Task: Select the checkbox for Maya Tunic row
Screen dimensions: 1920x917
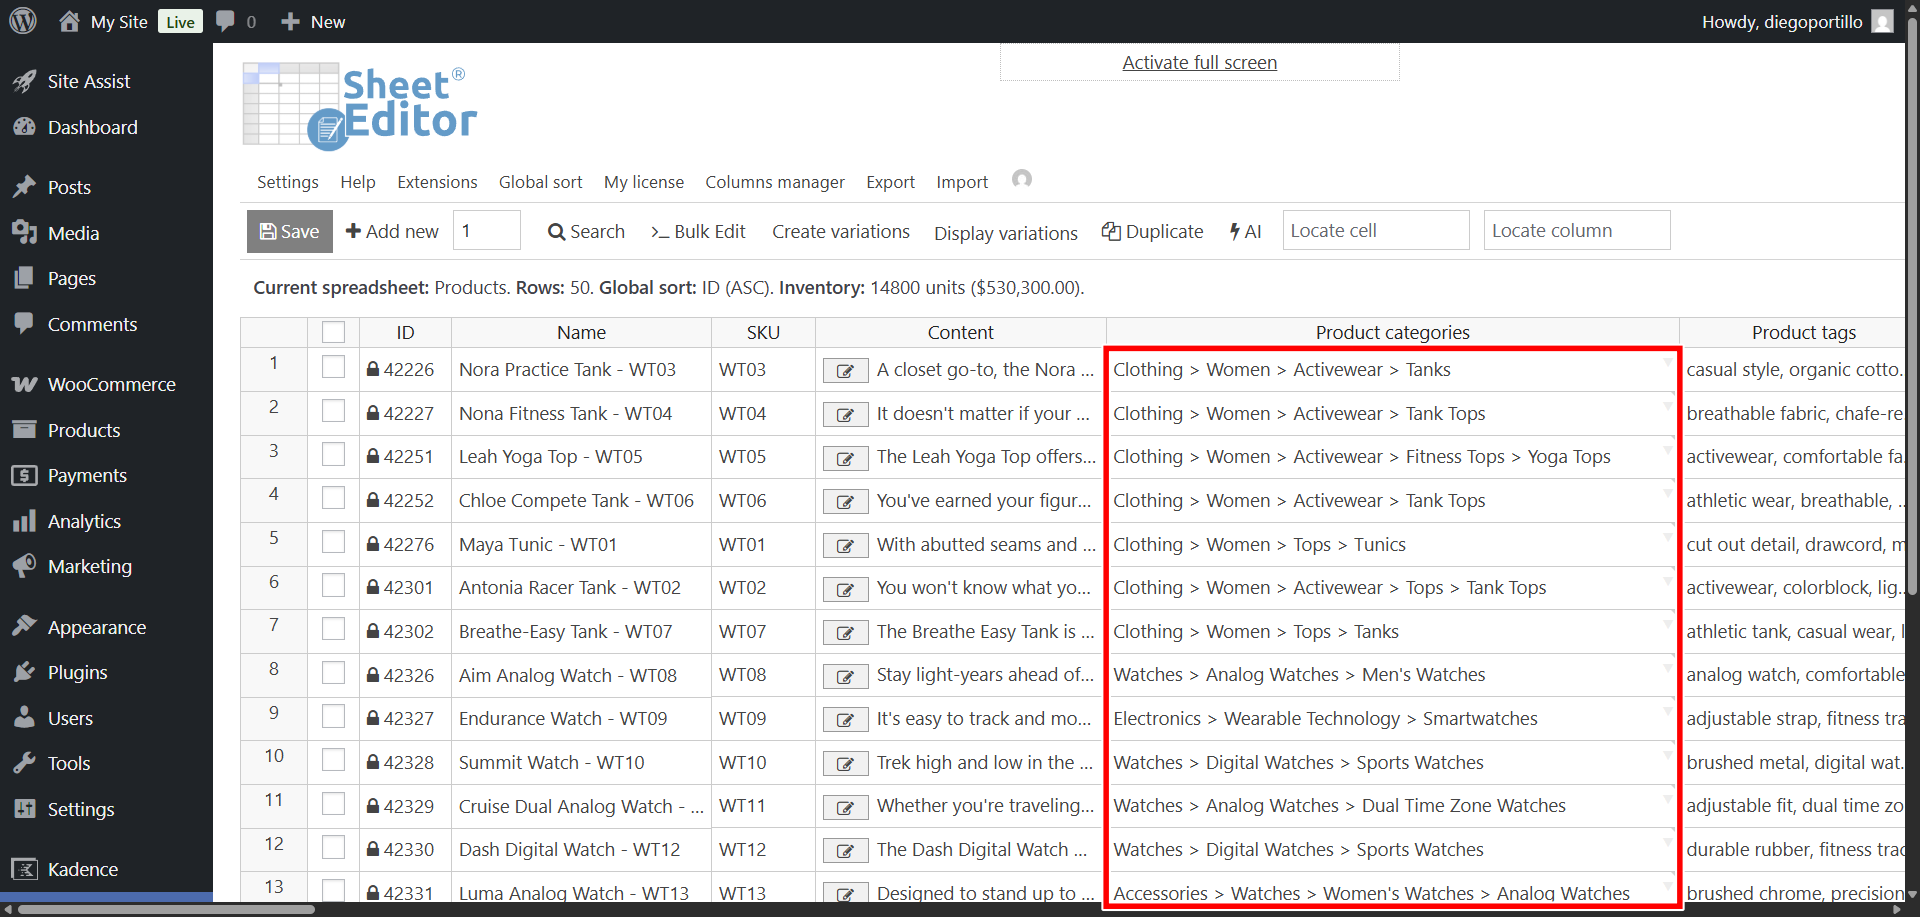Action: click(x=333, y=543)
